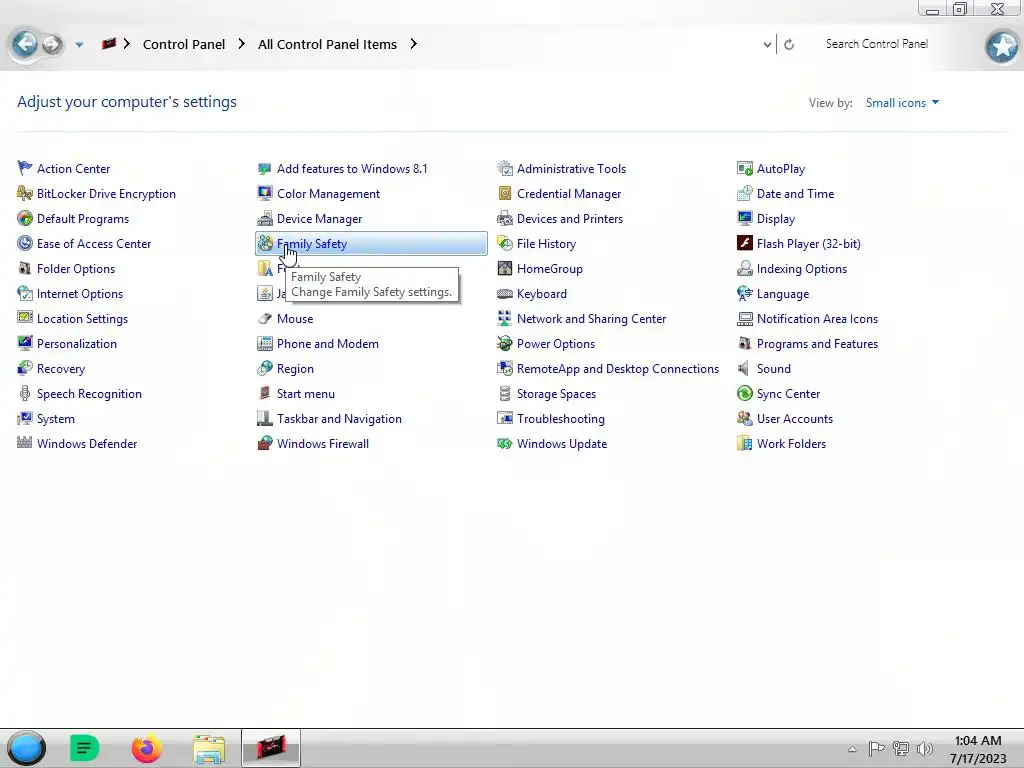The width and height of the screenshot is (1024, 768).
Task: Click the Sync Center green icon
Action: 744,394
